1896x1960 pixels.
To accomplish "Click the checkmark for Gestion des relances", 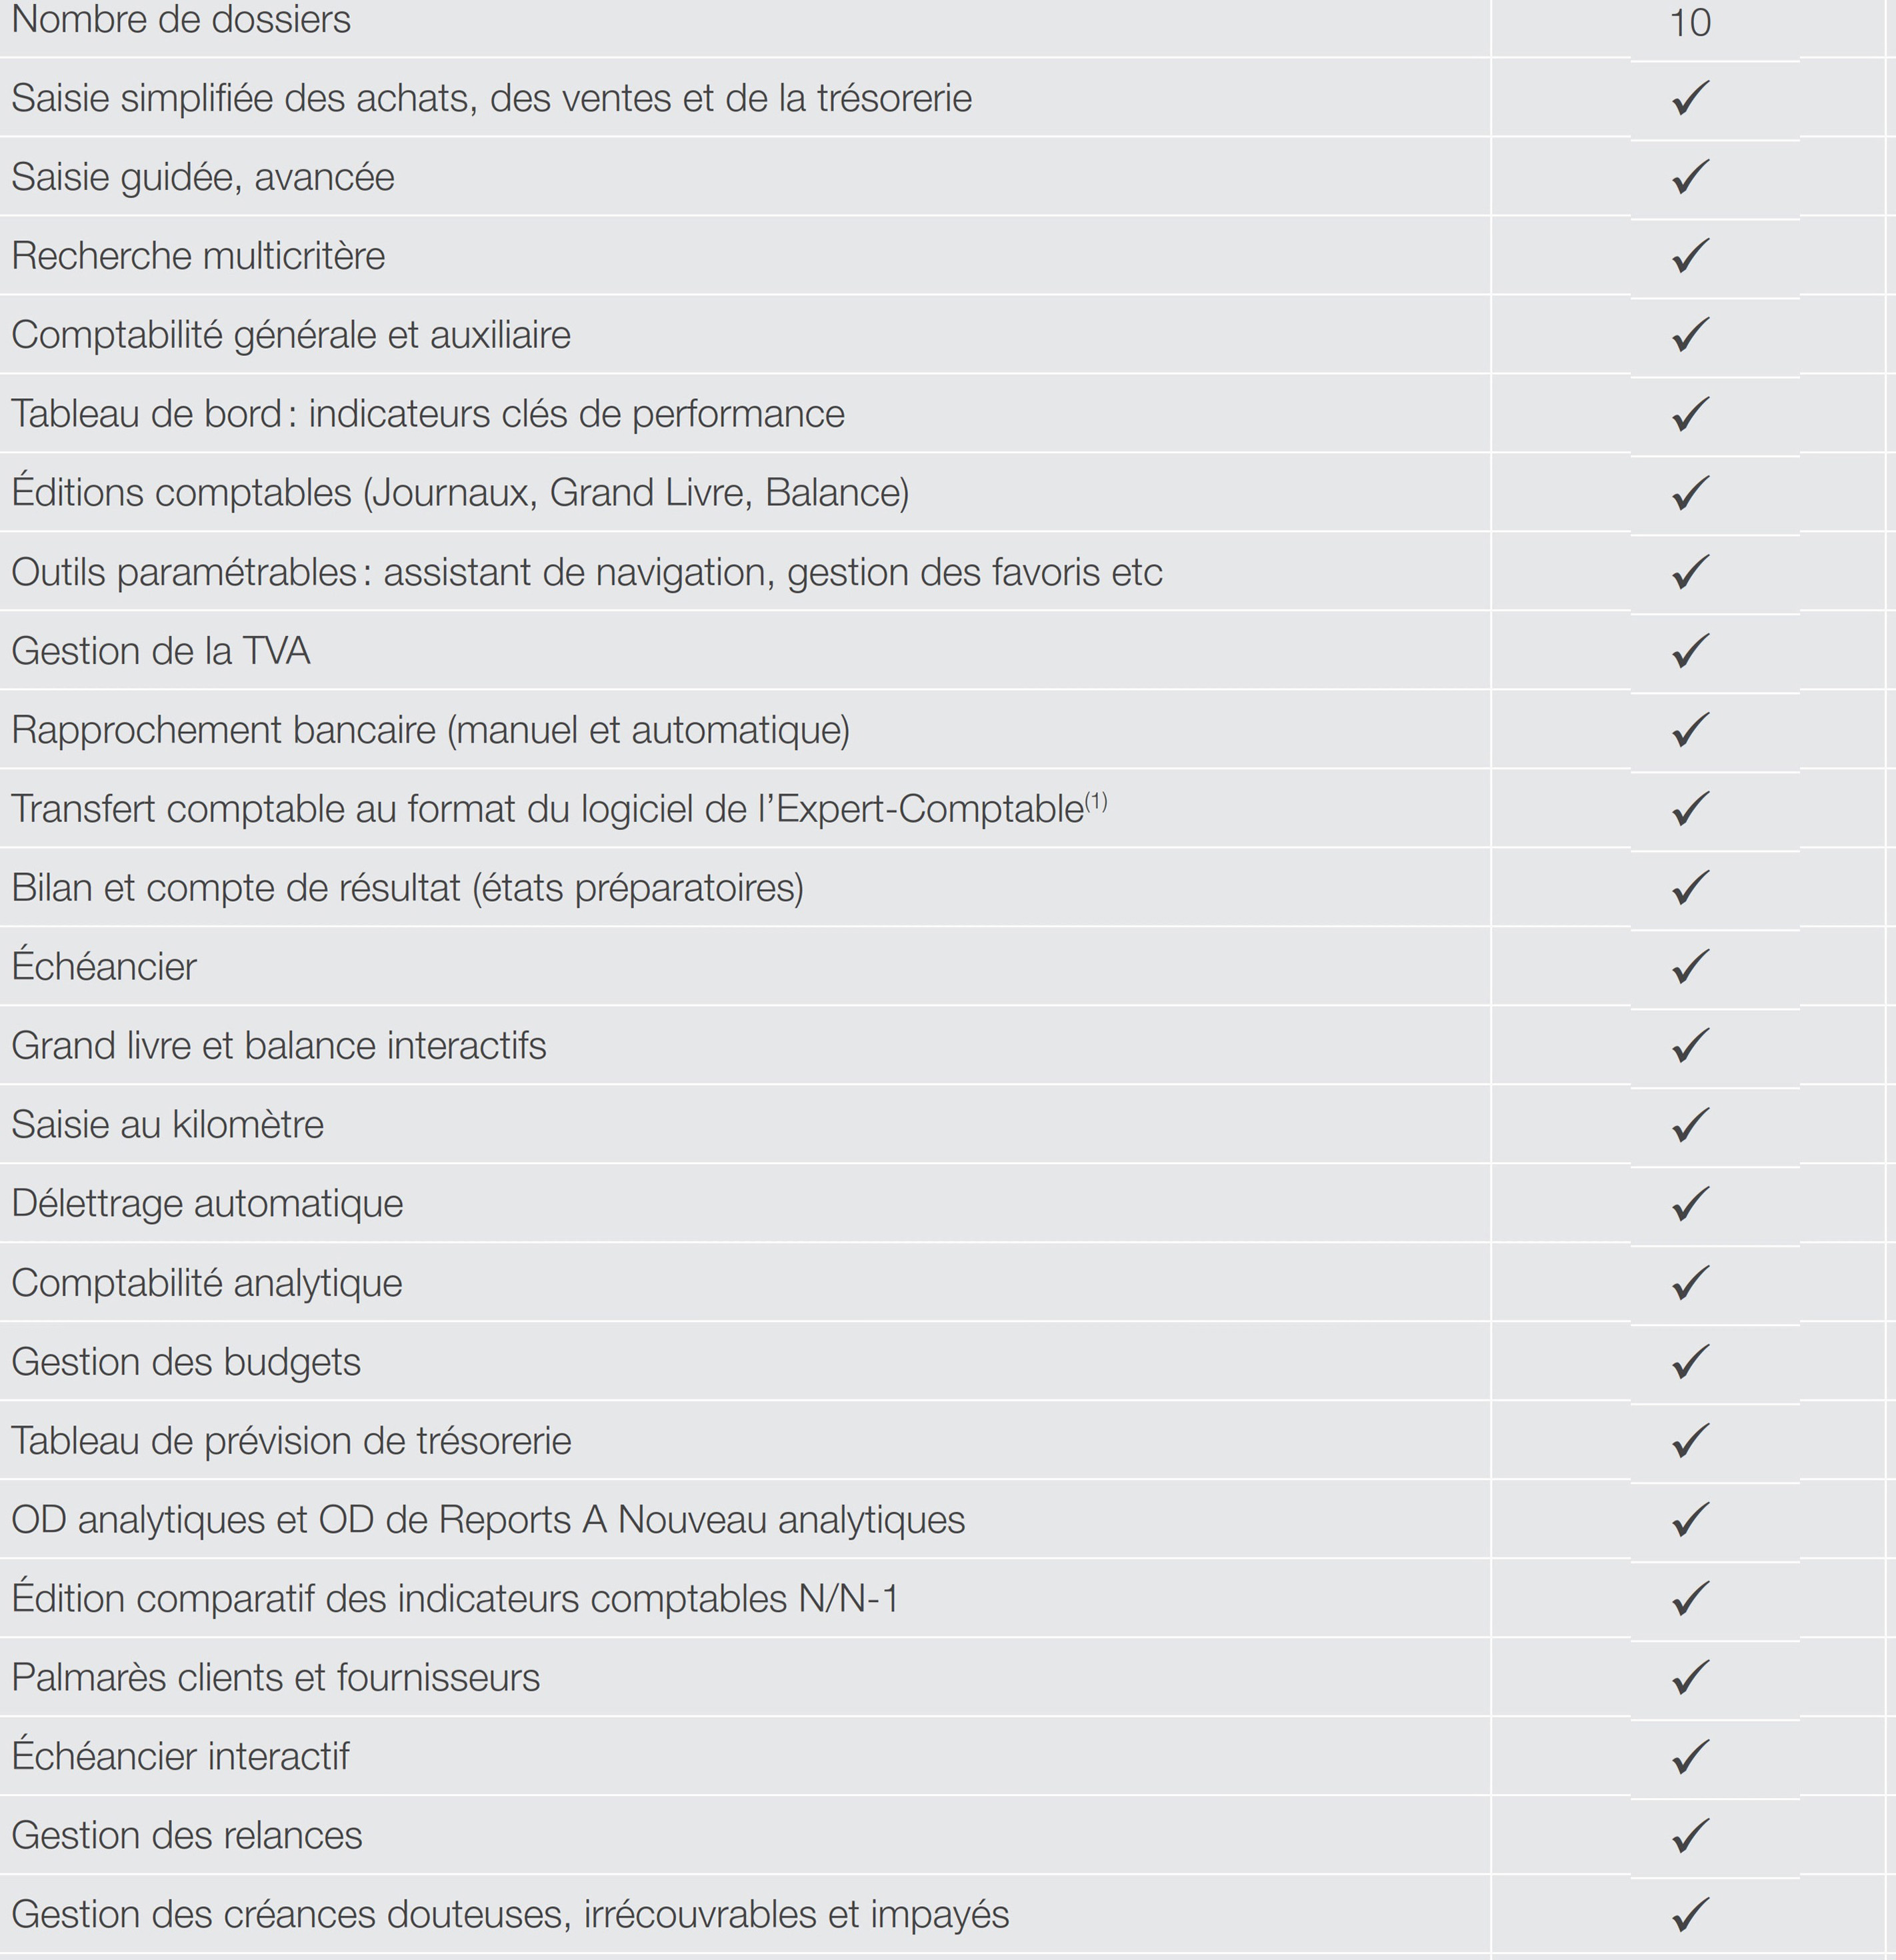I will pos(1690,1836).
